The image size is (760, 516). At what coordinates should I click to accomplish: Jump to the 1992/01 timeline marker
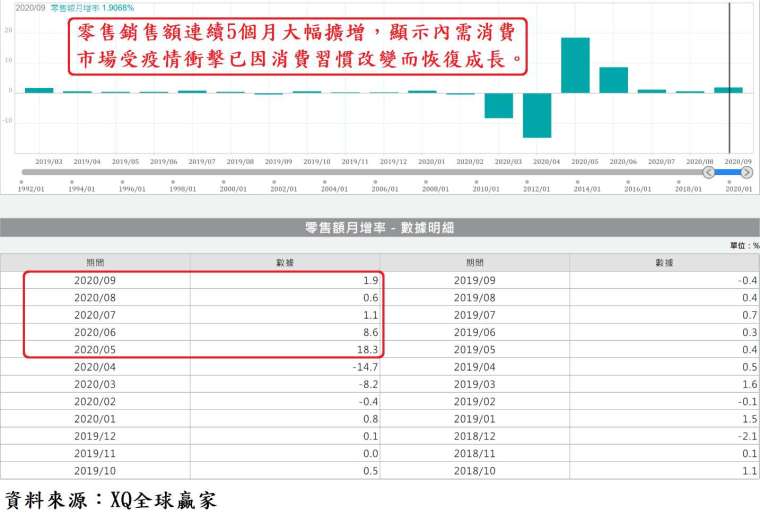(31, 188)
